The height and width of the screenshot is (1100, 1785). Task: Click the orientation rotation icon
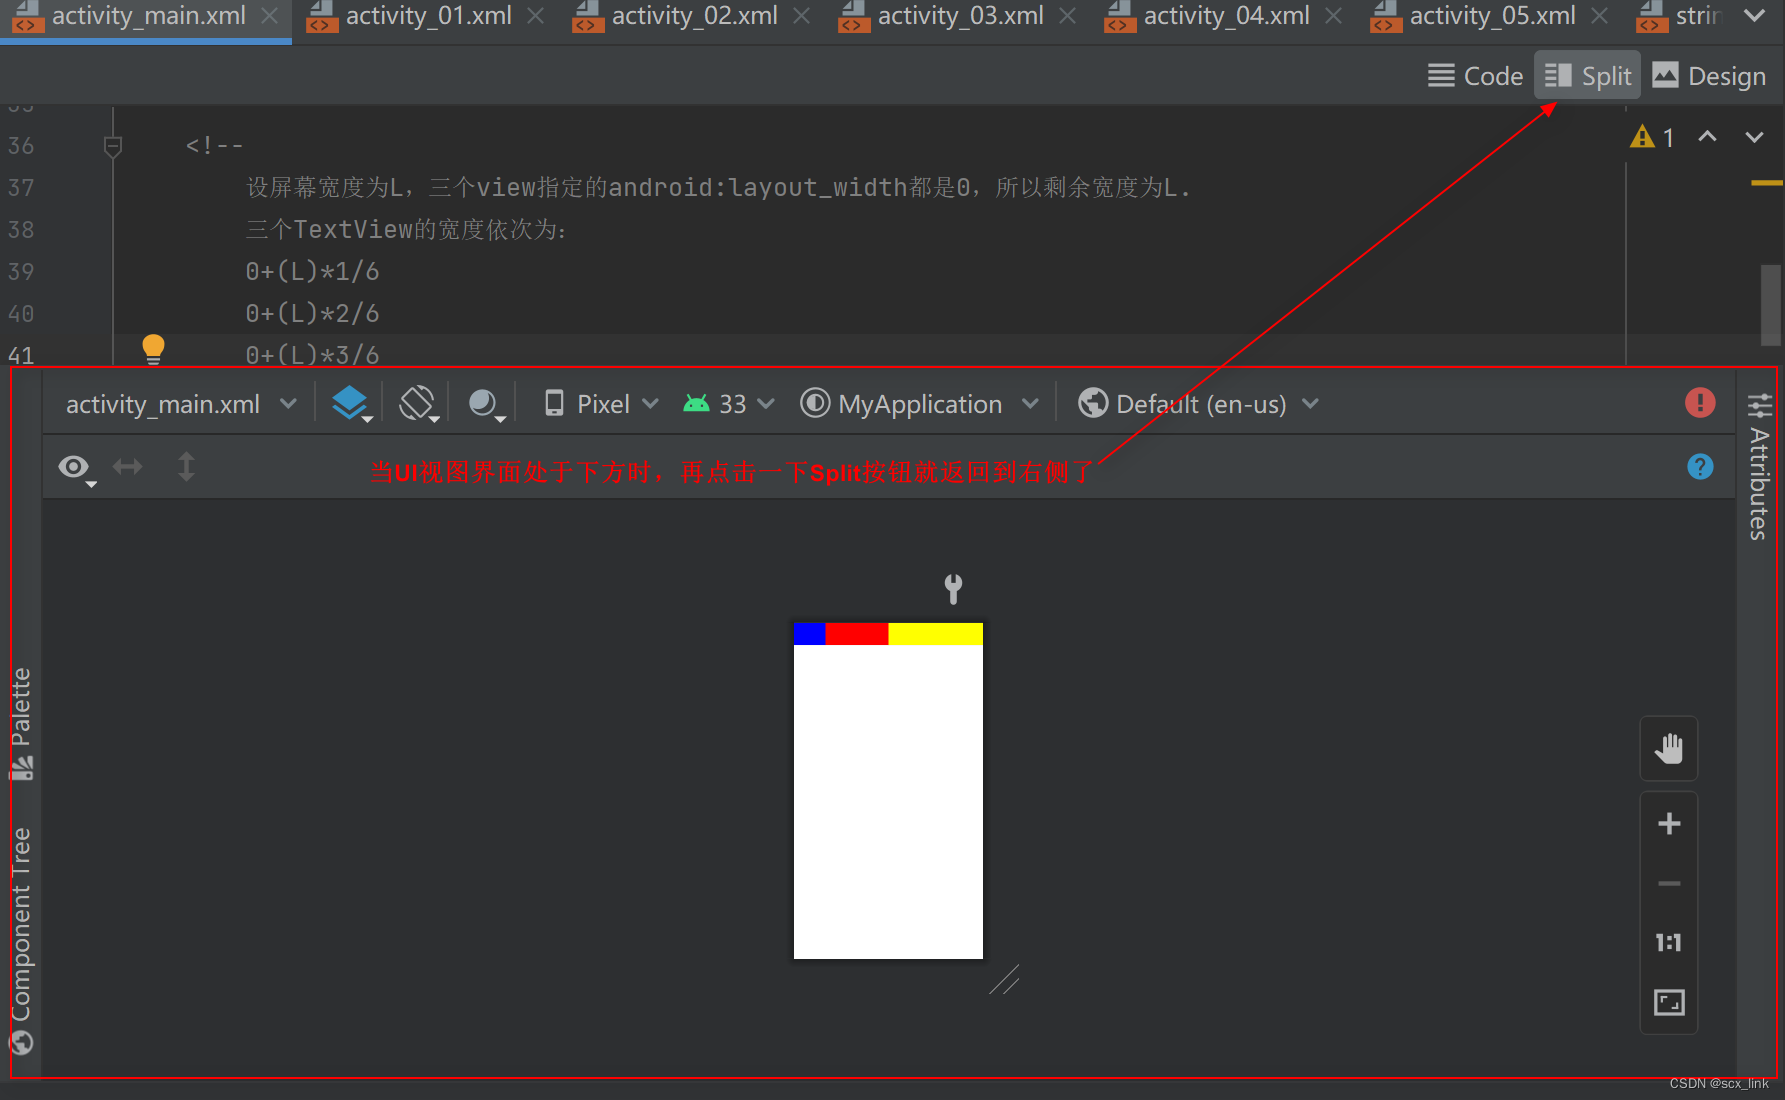416,403
